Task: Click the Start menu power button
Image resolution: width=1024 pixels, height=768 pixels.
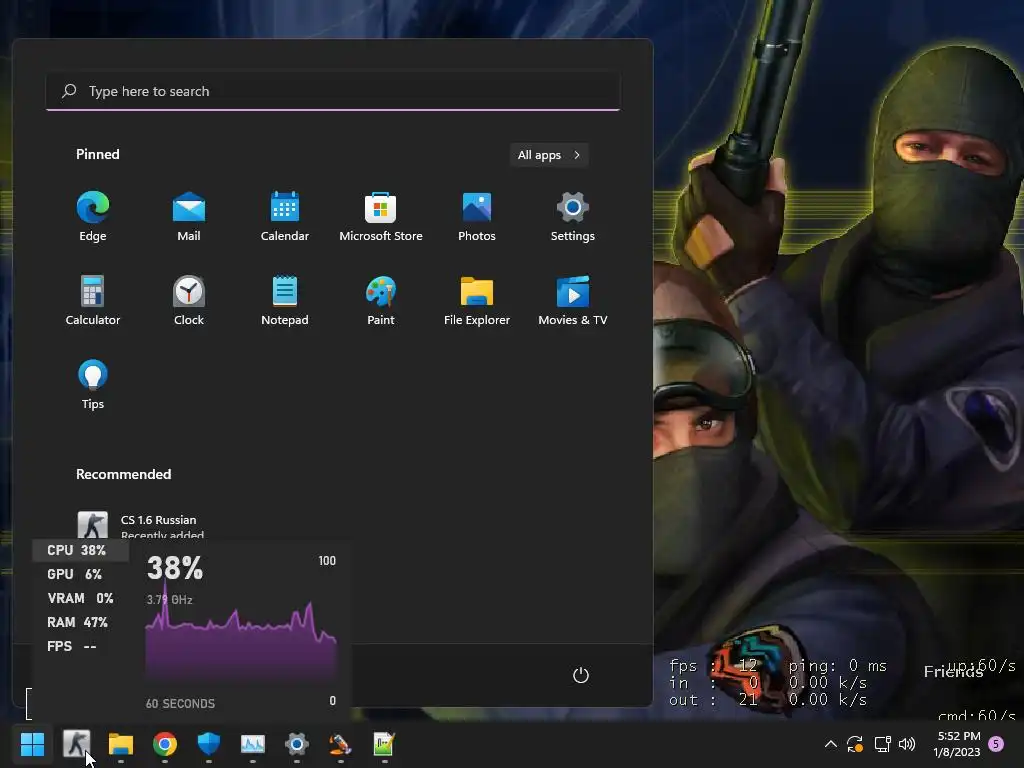Action: coord(581,675)
